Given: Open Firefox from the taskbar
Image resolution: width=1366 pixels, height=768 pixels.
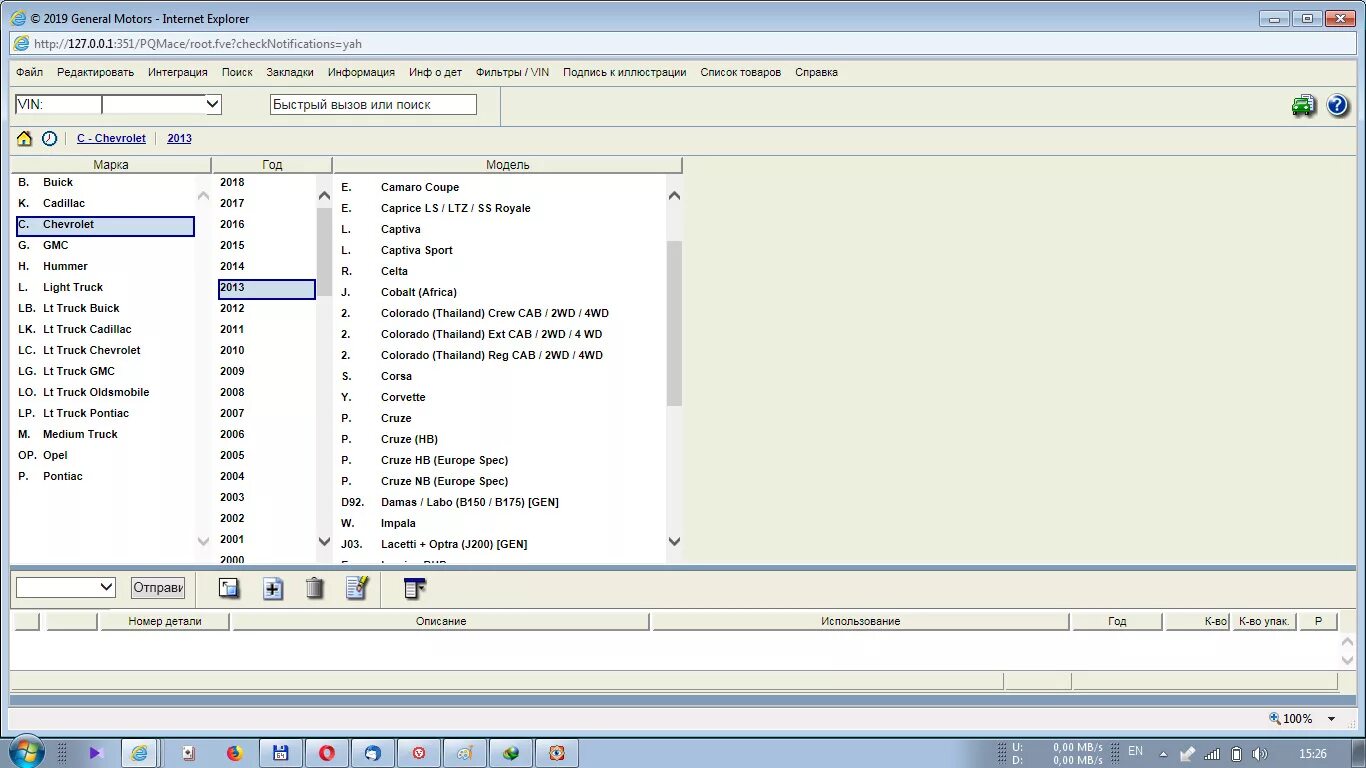Looking at the screenshot, I should (235, 753).
